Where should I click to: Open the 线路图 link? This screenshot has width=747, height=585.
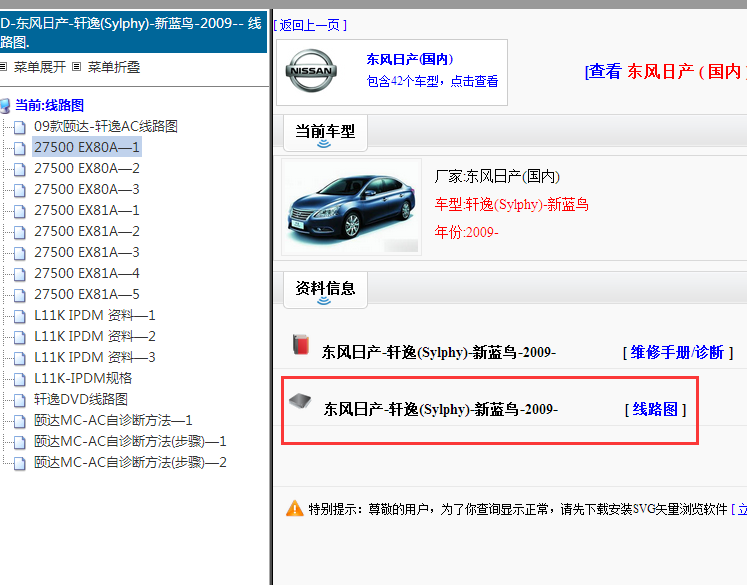tap(655, 409)
